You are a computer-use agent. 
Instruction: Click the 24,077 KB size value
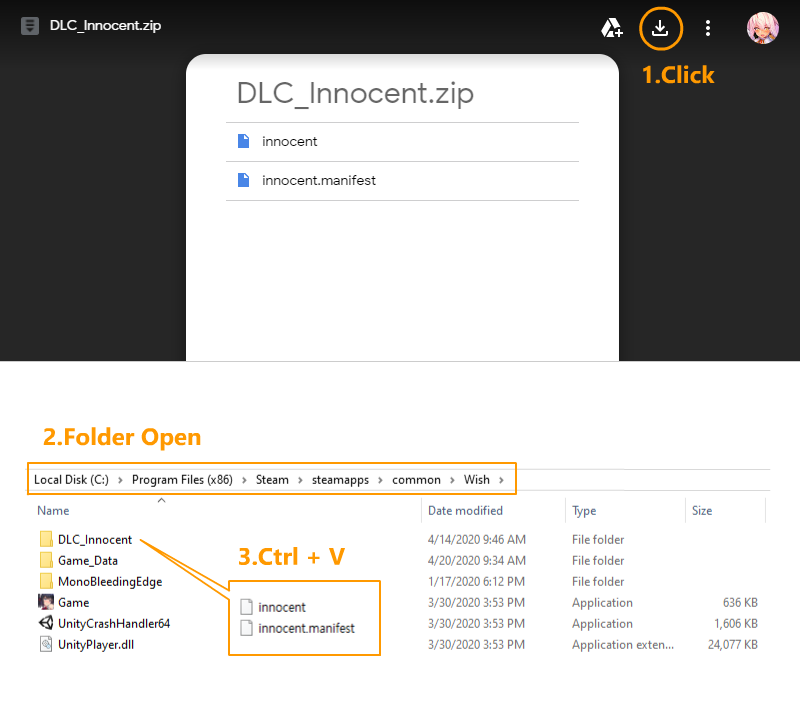(733, 644)
